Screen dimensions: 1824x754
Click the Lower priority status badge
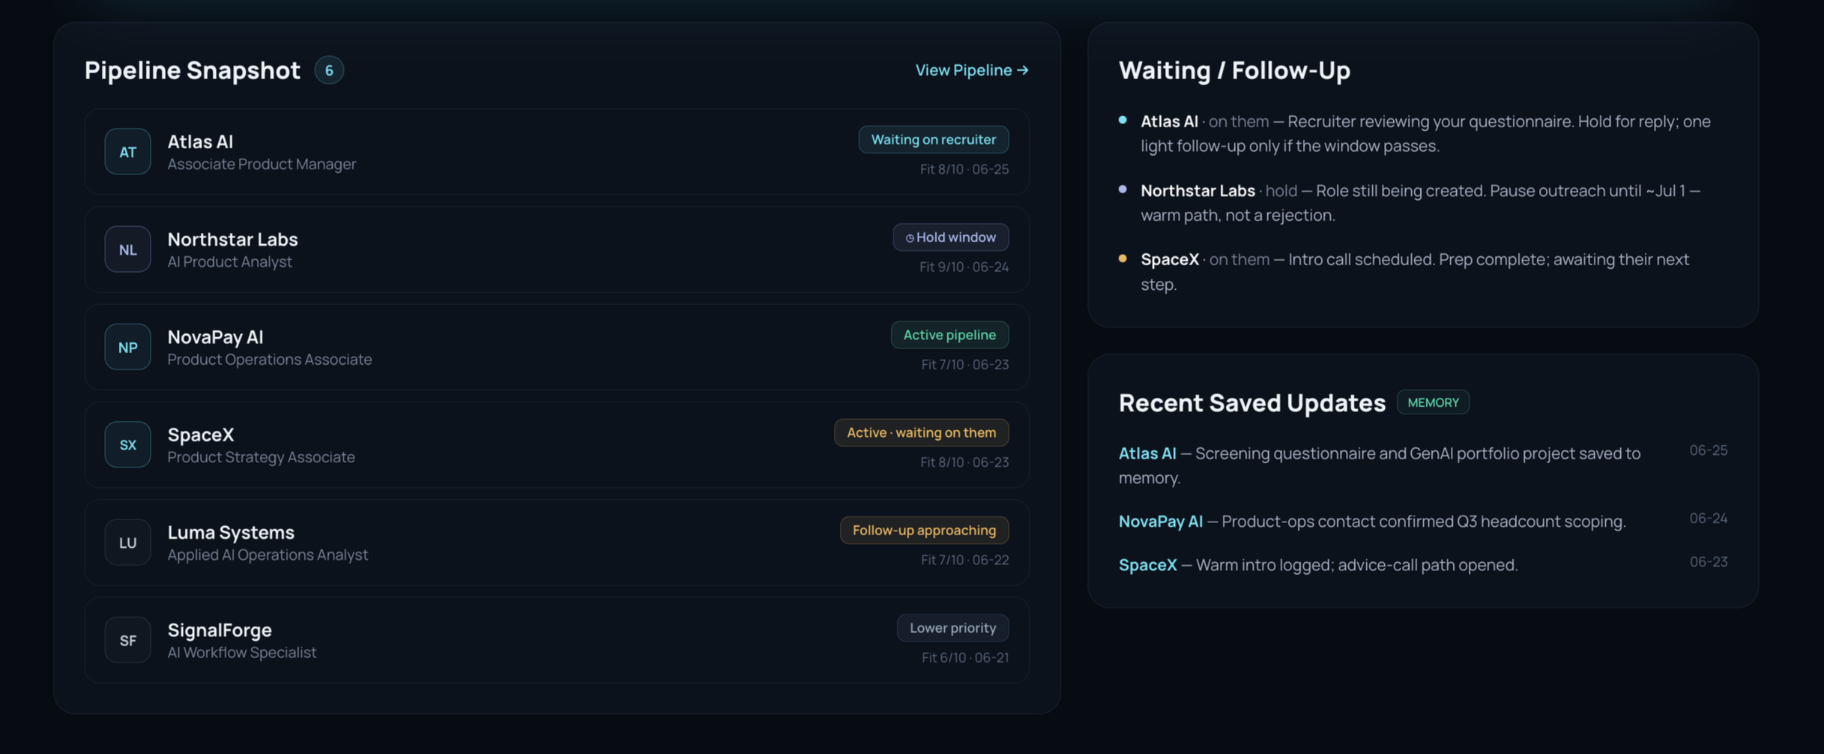point(953,628)
